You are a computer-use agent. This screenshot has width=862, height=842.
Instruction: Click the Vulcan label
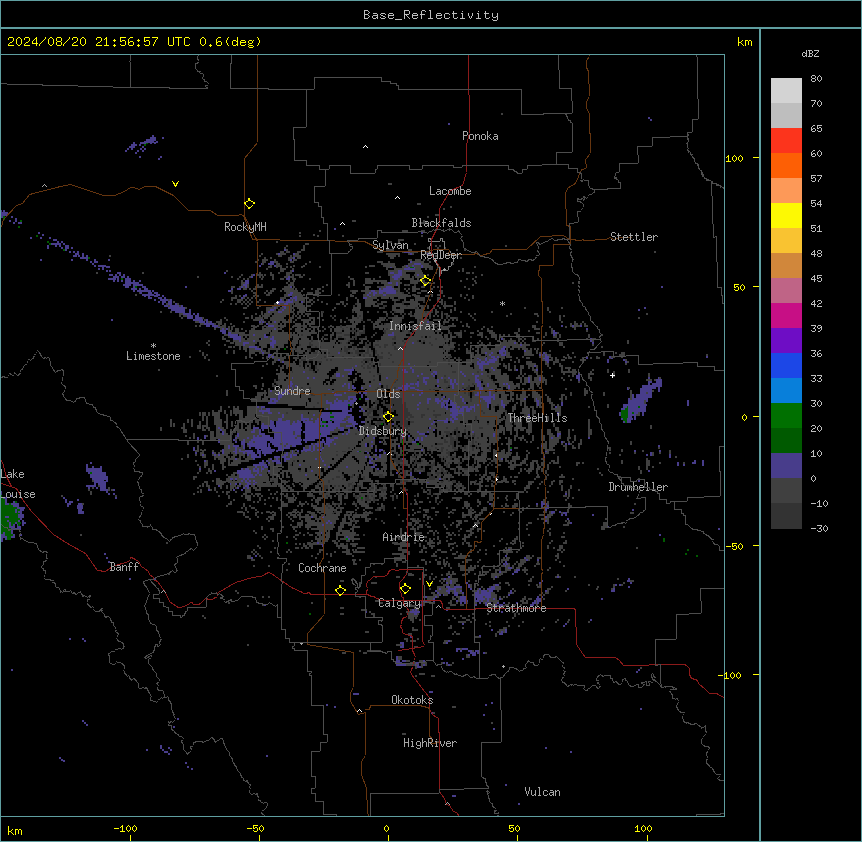(x=543, y=792)
